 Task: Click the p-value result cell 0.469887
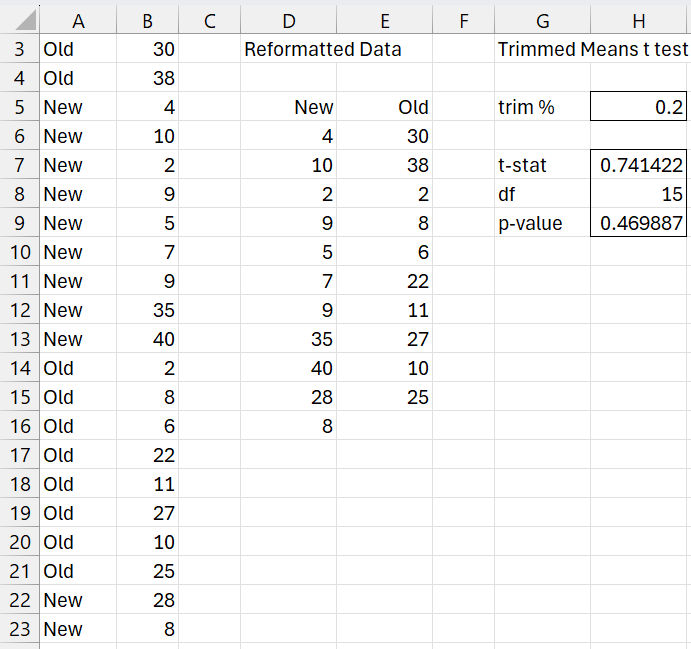pos(639,223)
